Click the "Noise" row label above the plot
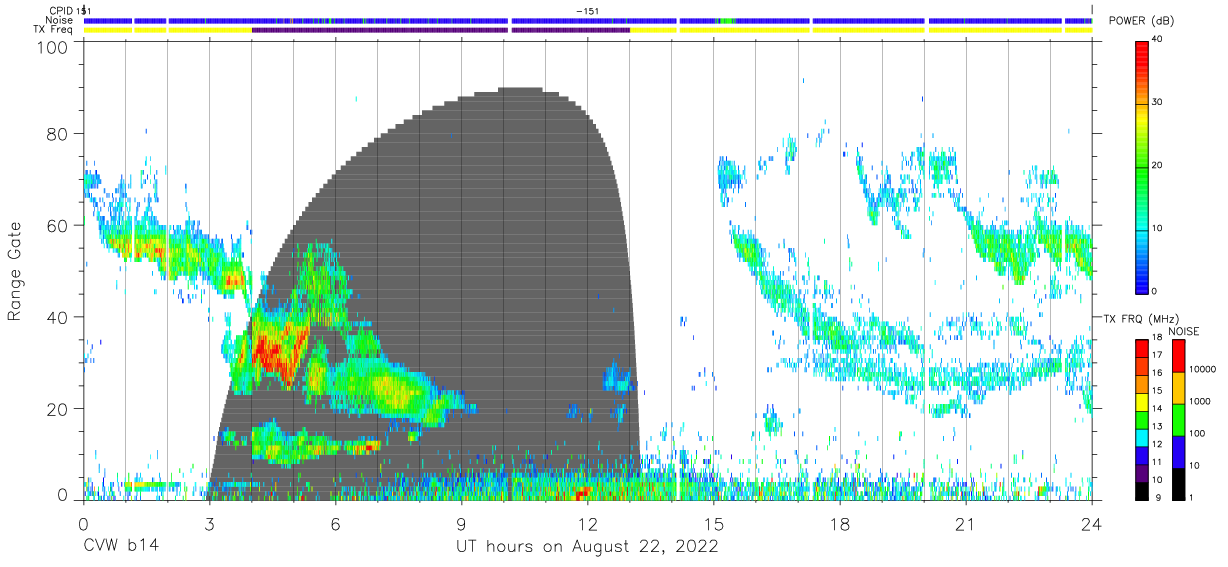The width and height of the screenshot is (1228, 567). point(60,20)
